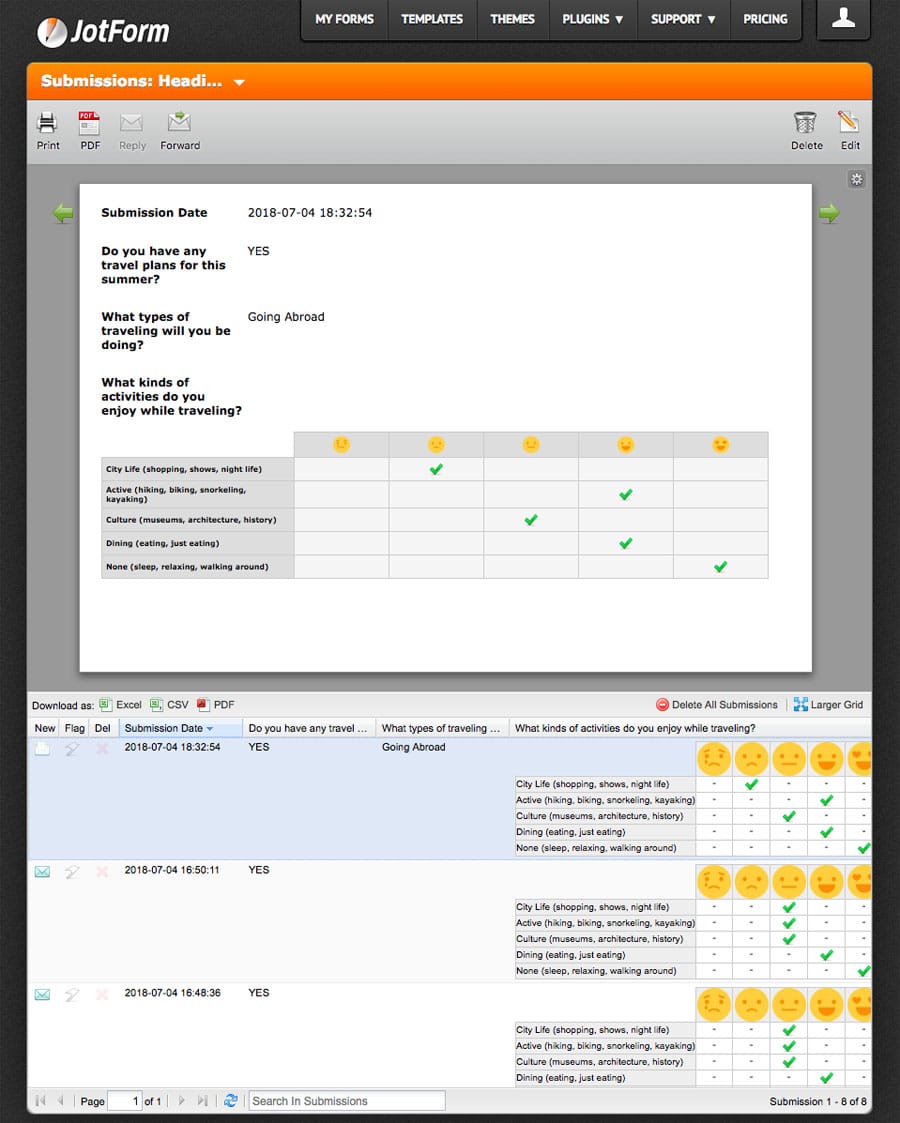Viewport: 900px width, 1123px height.
Task: Click 'Do you have any travel' column header
Action: click(x=309, y=728)
